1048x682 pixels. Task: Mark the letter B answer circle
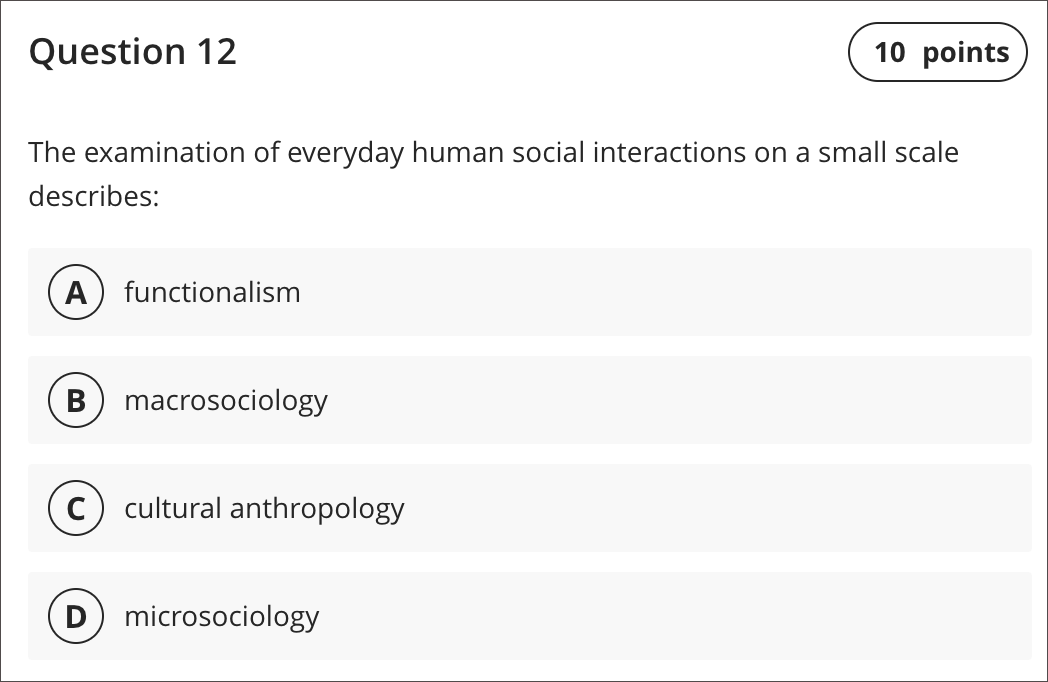click(76, 400)
